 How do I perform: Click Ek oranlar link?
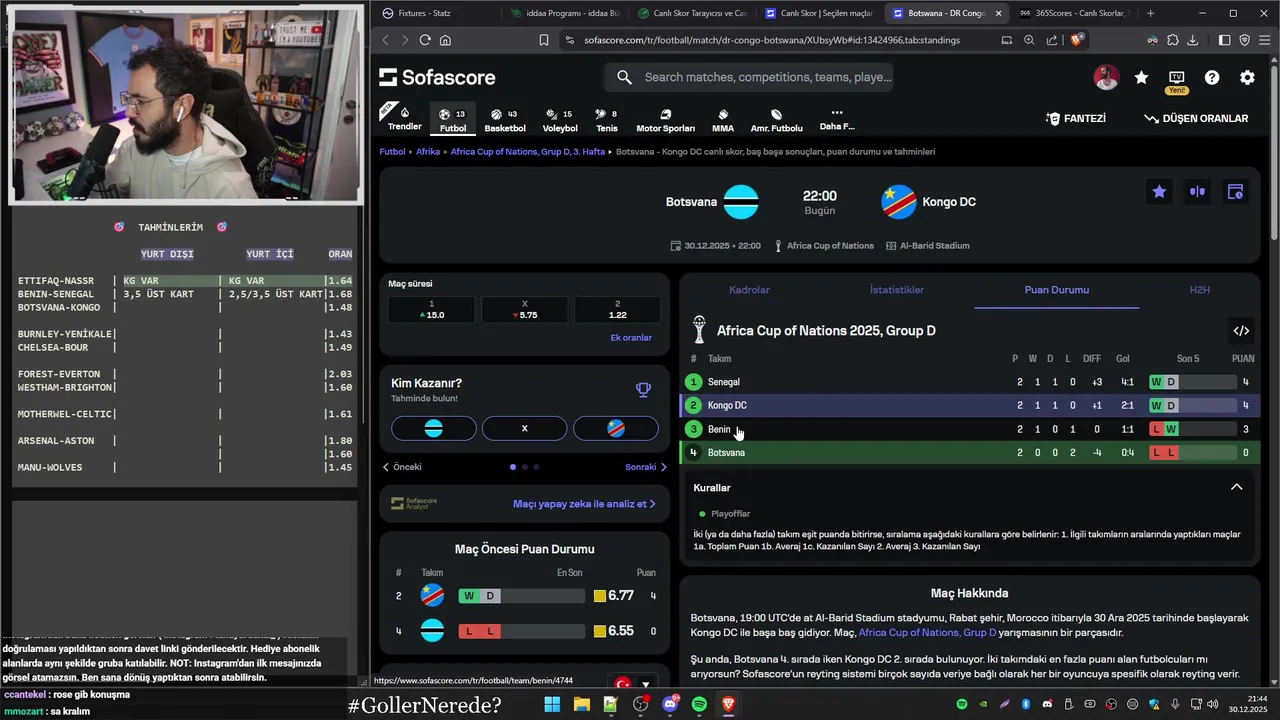click(631, 338)
